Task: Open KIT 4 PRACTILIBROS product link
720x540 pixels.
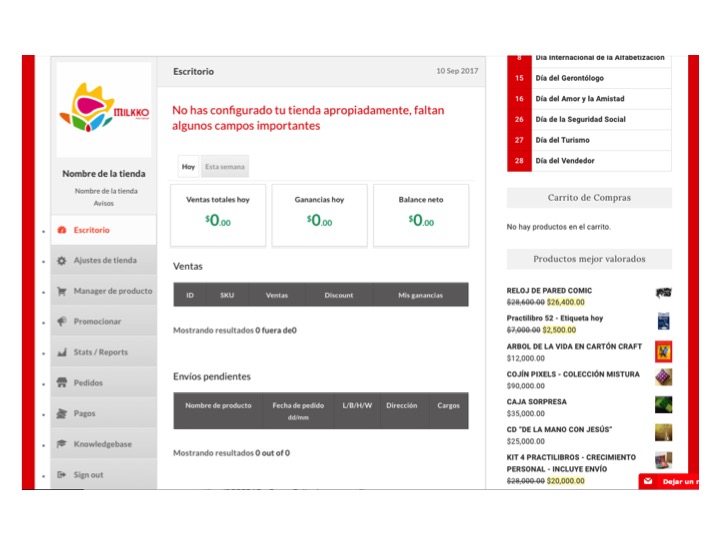Action: pos(571,463)
